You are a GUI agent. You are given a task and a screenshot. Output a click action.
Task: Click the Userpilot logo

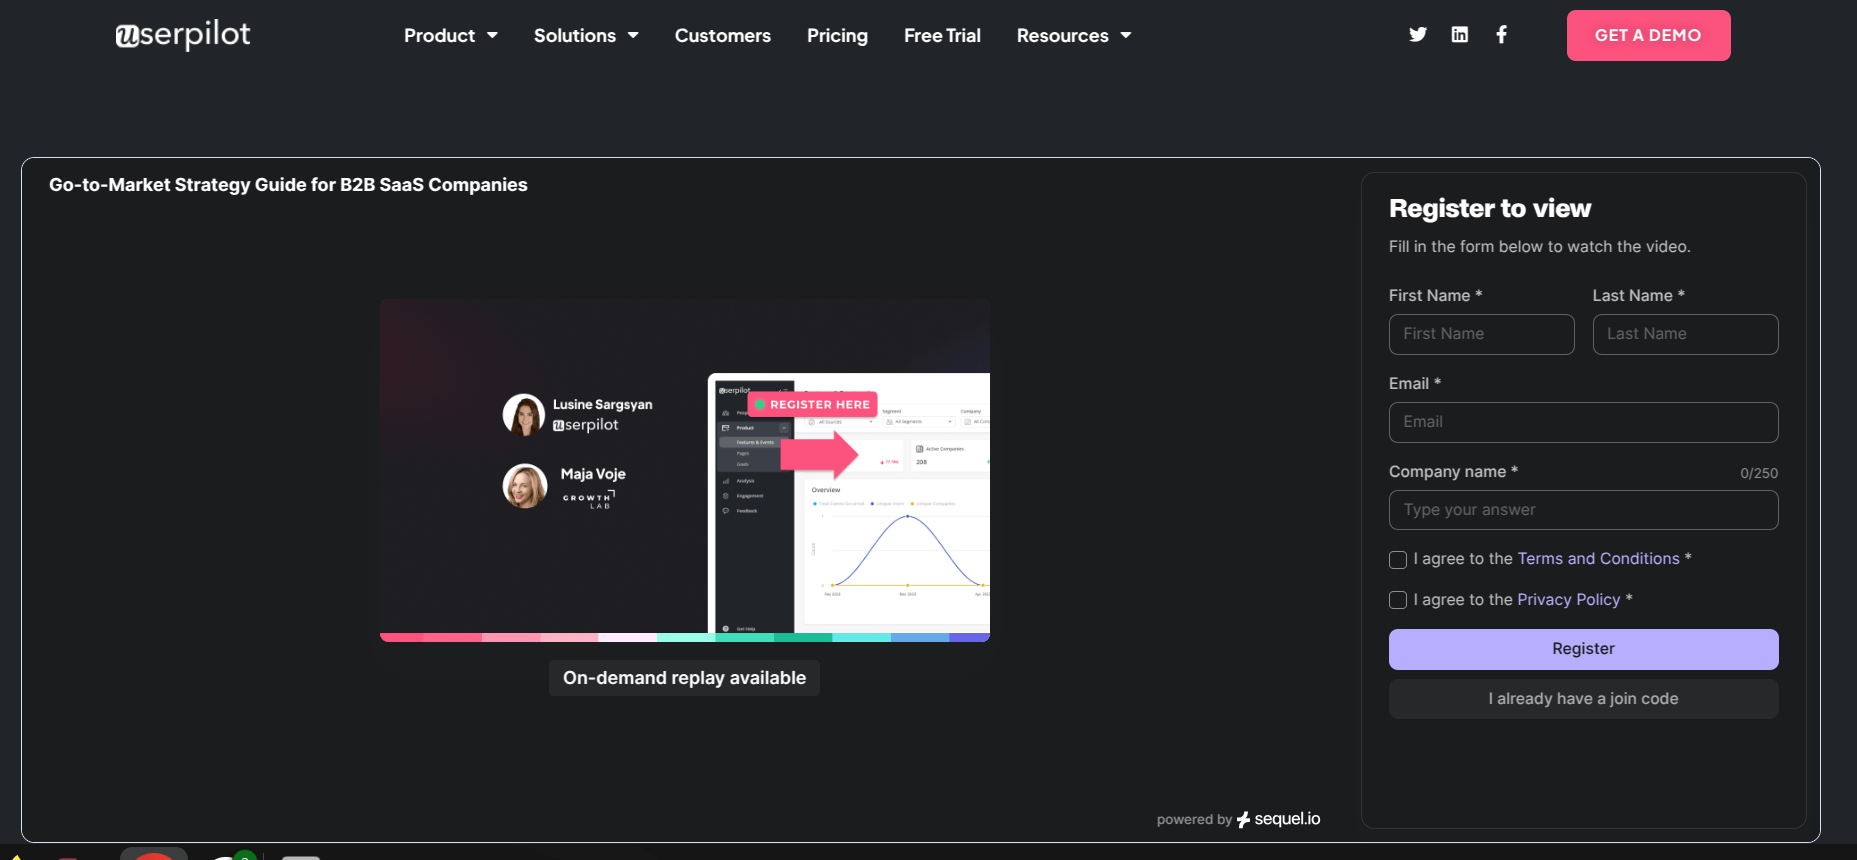point(183,35)
